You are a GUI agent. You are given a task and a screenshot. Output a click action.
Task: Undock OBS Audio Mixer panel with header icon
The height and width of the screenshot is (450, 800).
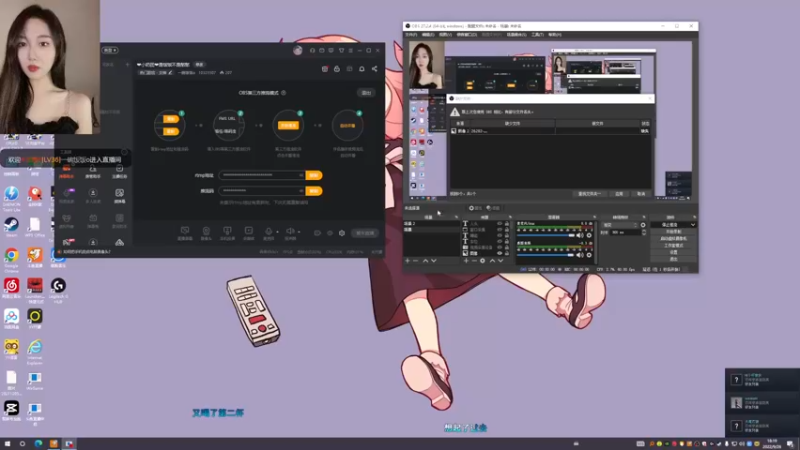[594, 217]
